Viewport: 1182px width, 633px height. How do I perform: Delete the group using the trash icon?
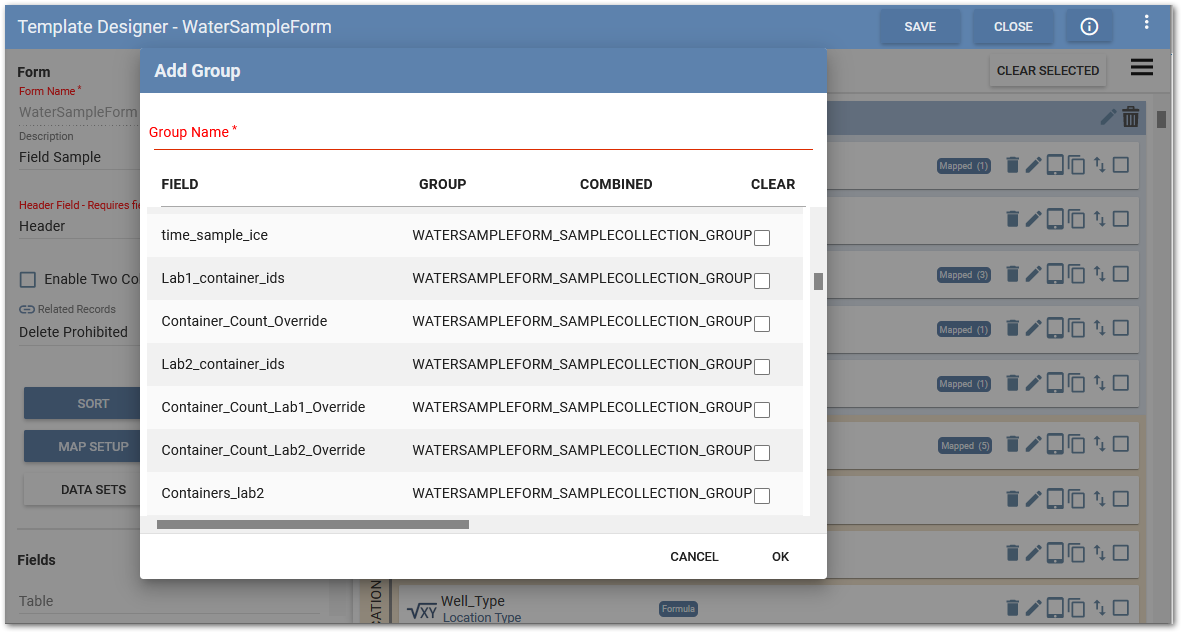click(x=1131, y=117)
